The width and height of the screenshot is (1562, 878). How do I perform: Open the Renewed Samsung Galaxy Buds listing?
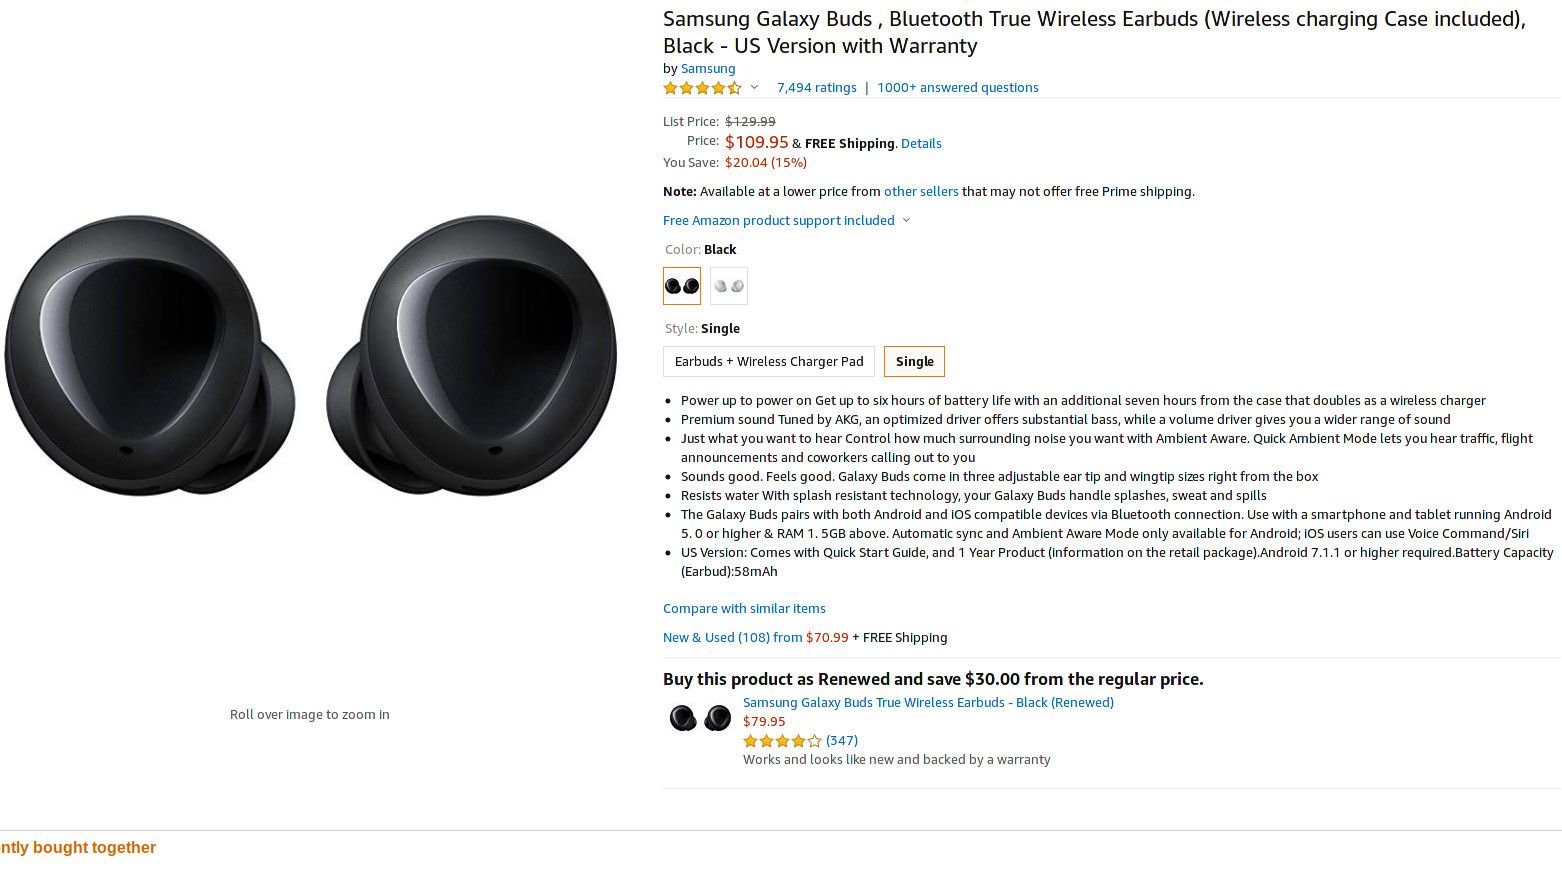(x=928, y=703)
